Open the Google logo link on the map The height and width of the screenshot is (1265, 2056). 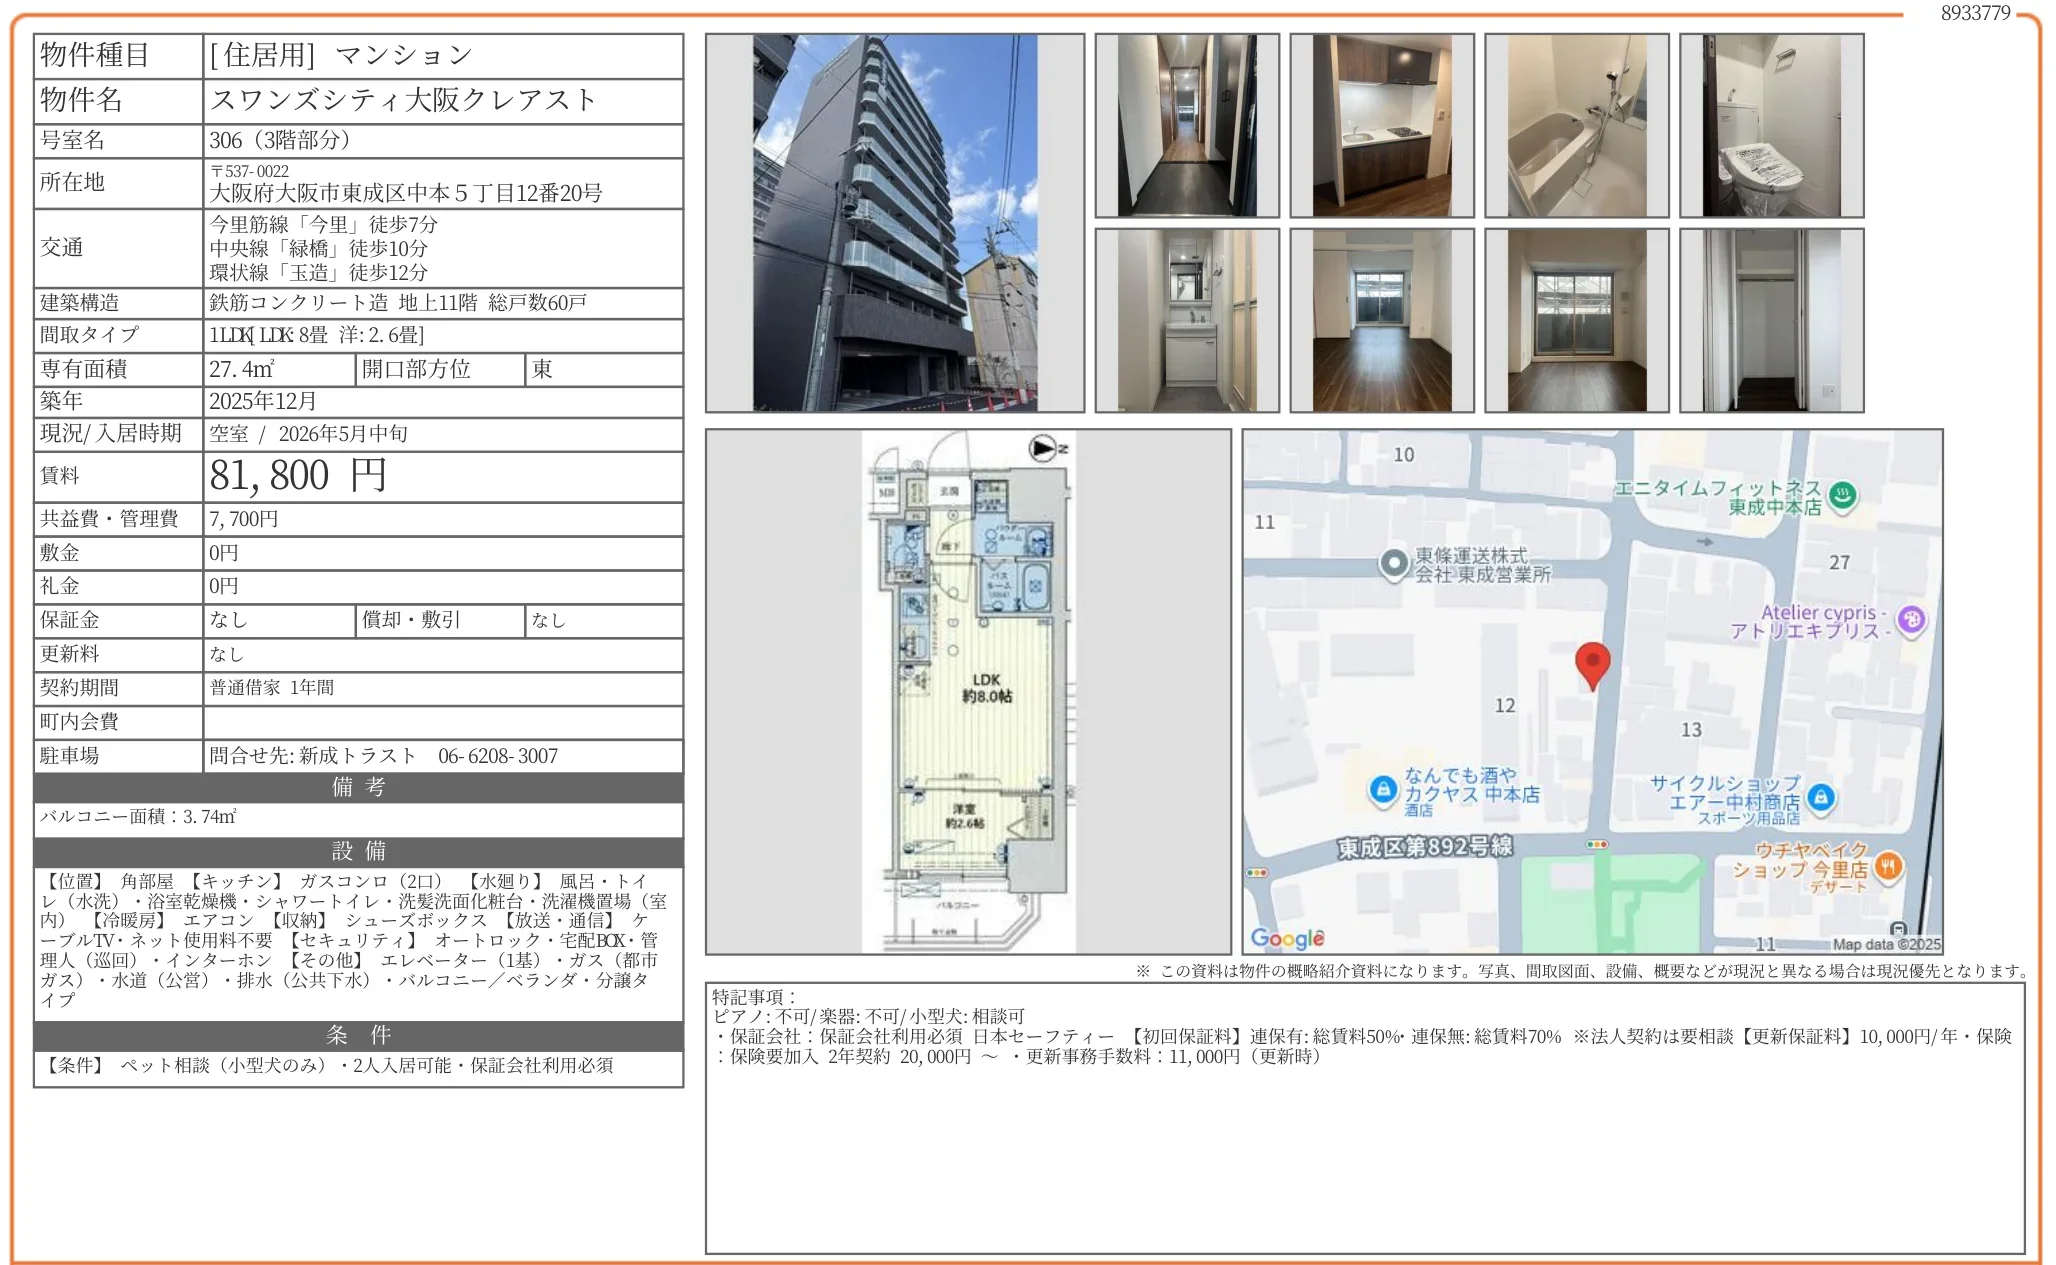click(x=1287, y=938)
